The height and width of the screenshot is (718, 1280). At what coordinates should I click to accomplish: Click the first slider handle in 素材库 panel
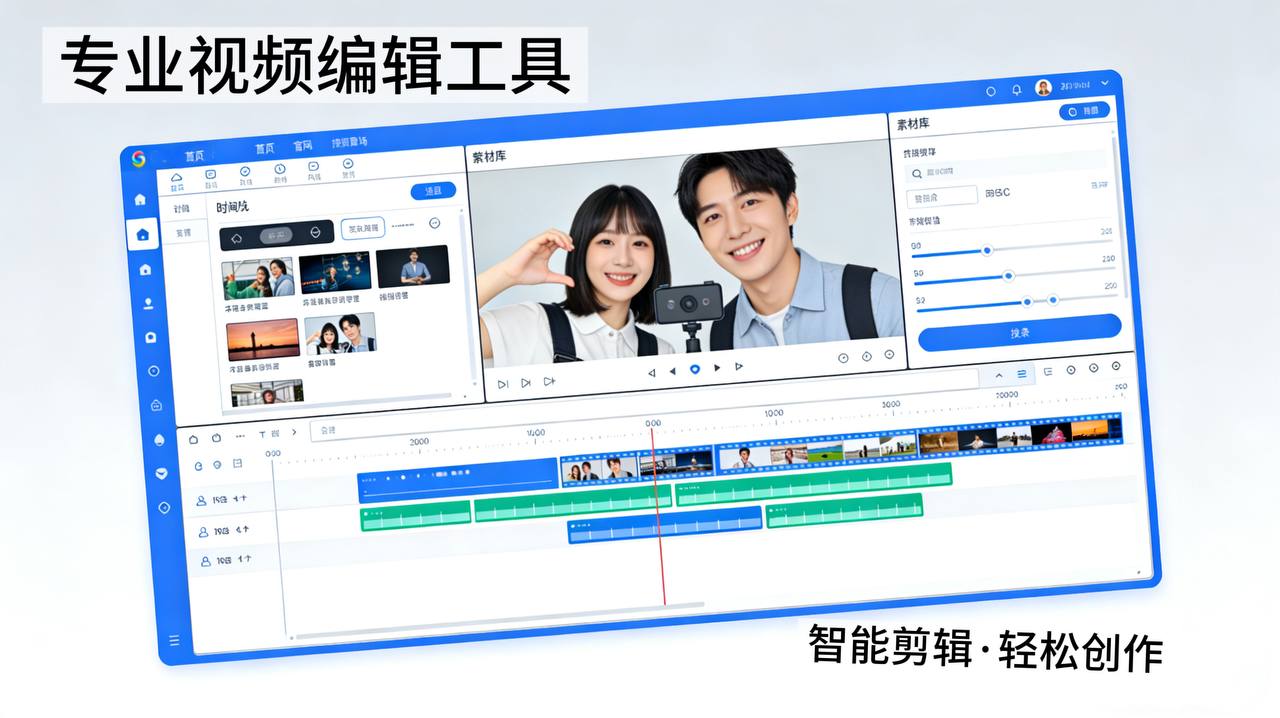(x=987, y=250)
